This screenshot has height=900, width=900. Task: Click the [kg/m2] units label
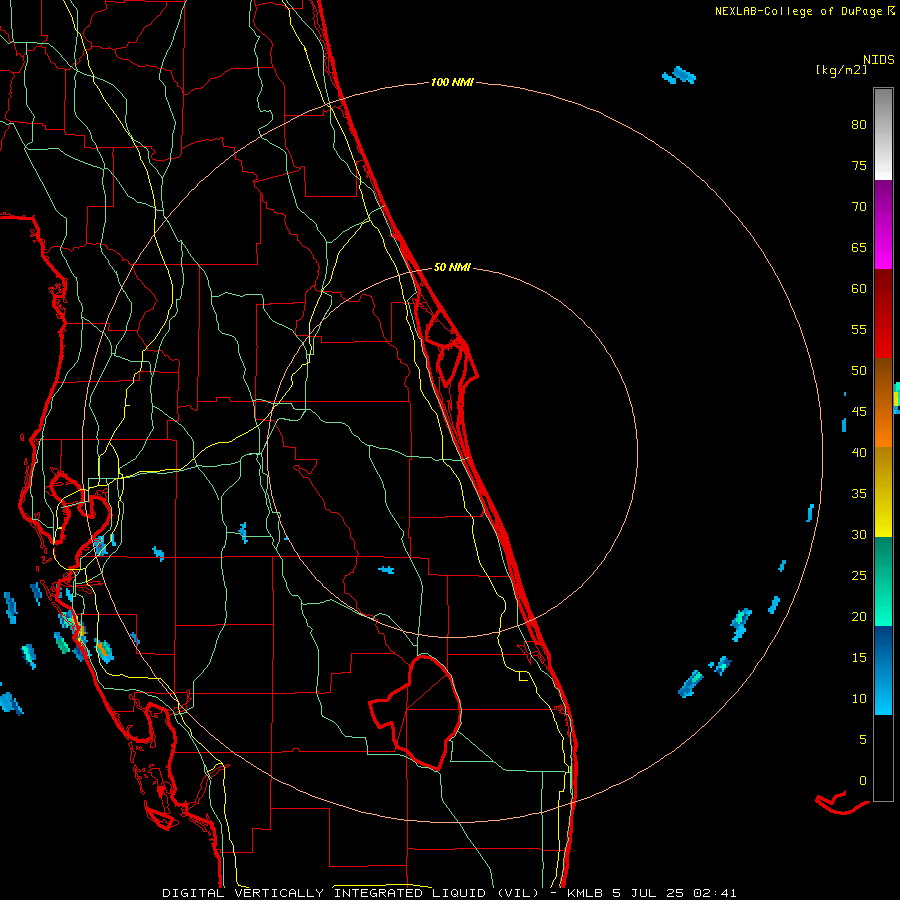point(841,70)
